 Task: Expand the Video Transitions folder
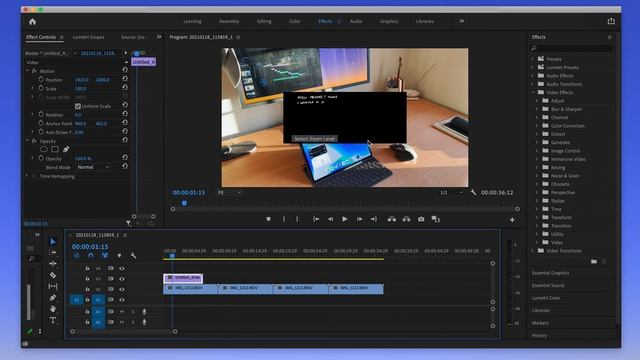[532, 251]
